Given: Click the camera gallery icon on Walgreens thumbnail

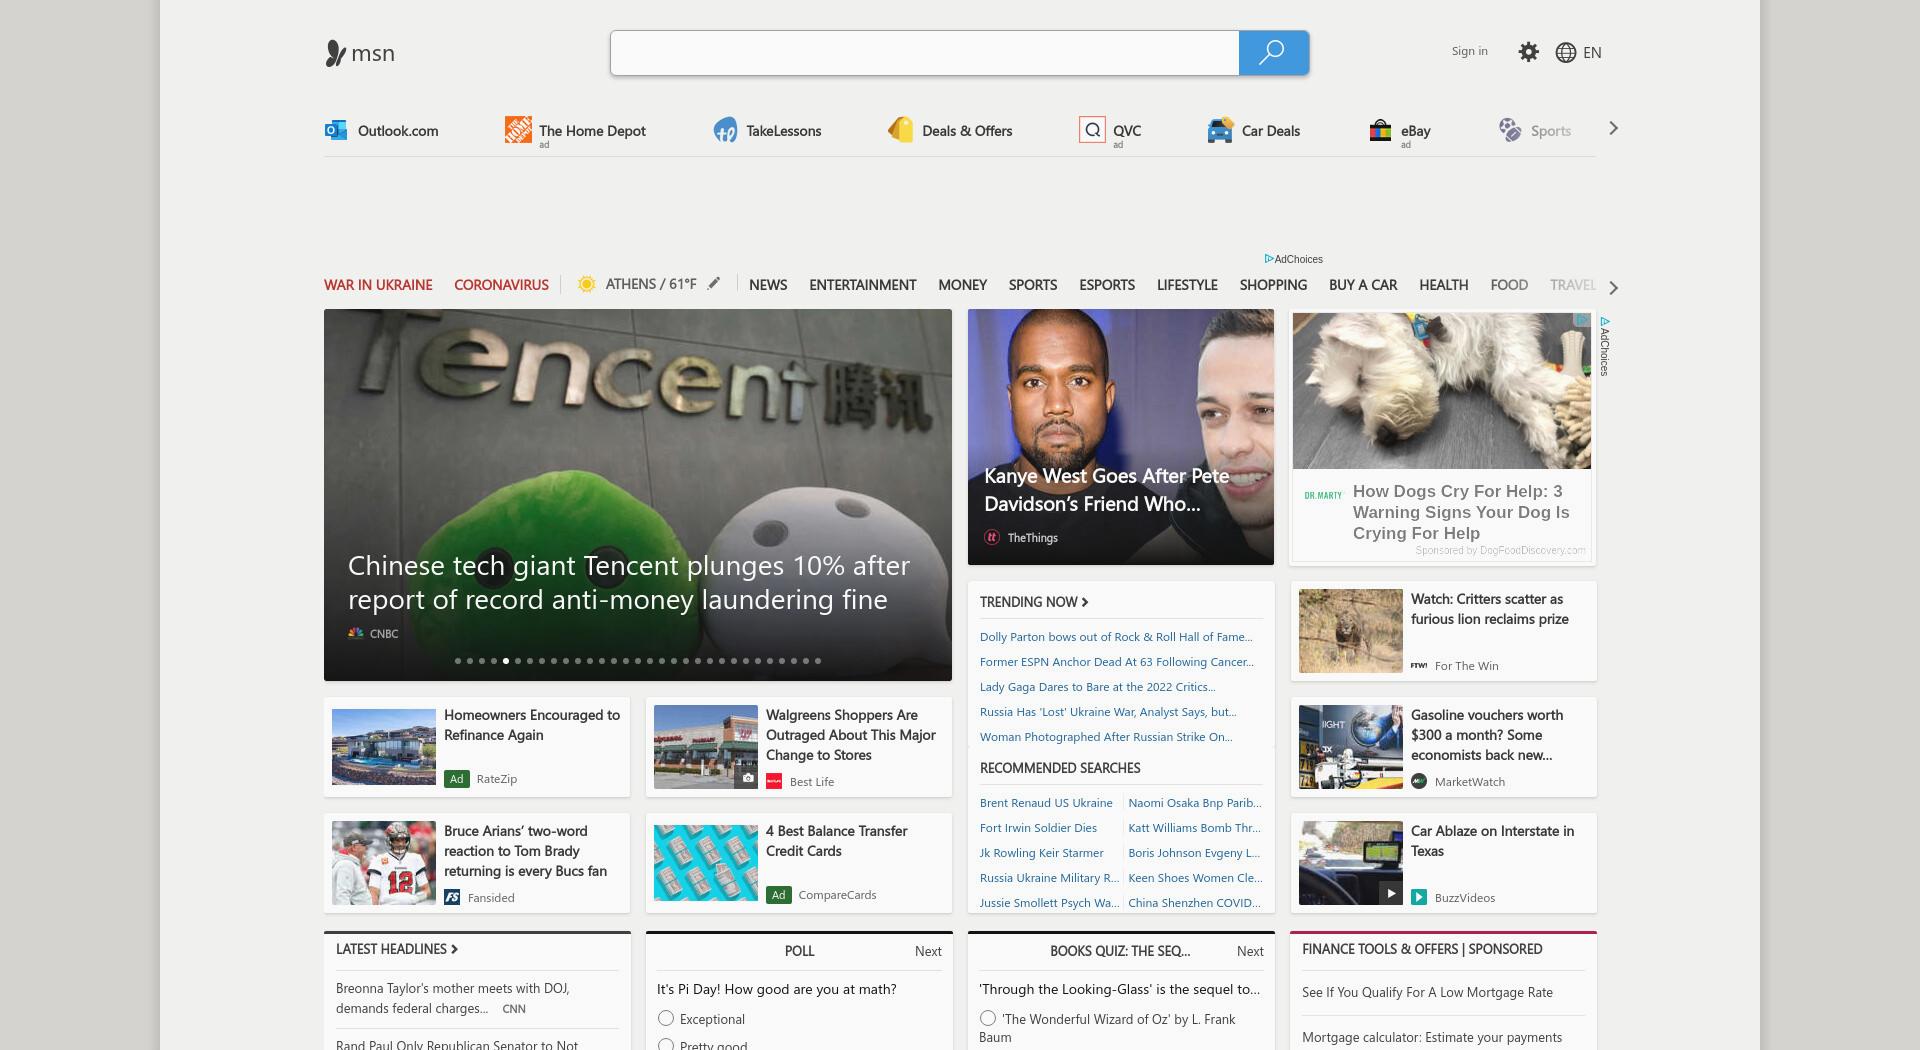Looking at the screenshot, I should click(747, 777).
